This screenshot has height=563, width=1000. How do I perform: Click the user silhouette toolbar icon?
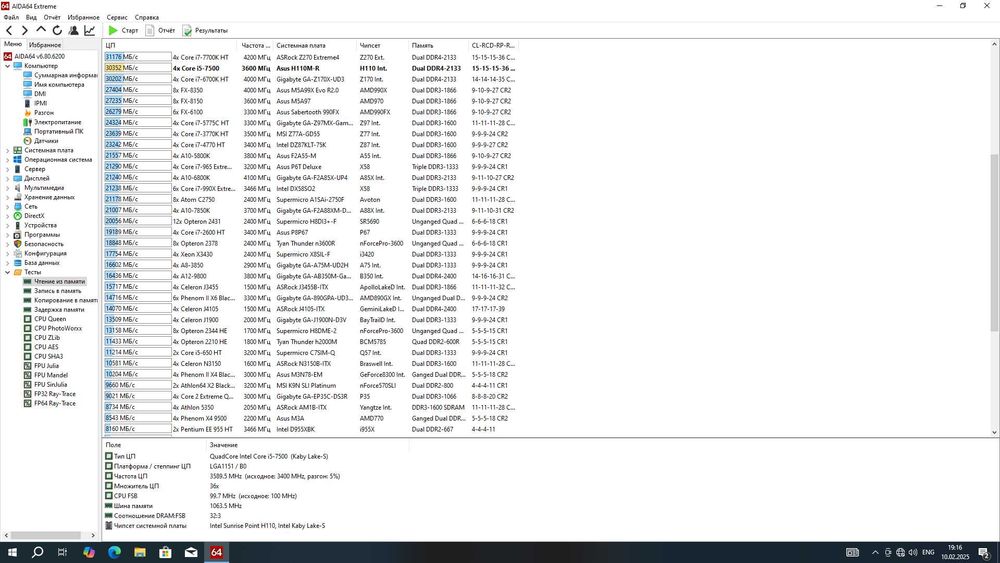point(73,30)
